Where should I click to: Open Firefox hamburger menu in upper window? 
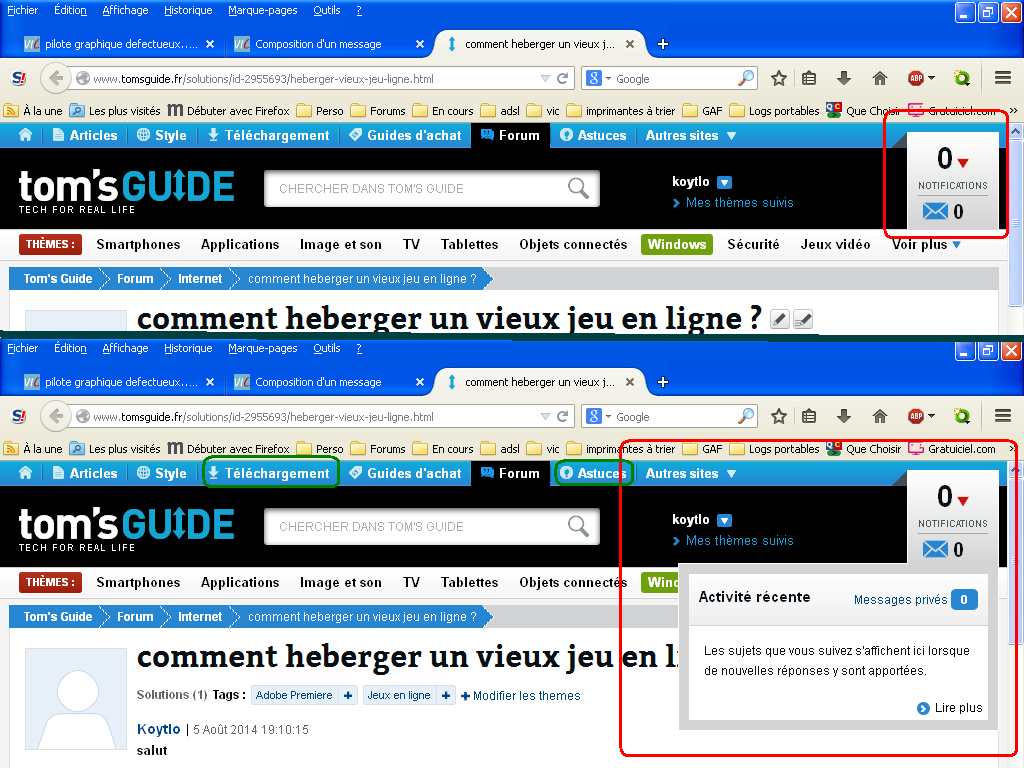pyautogui.click(x=1003, y=79)
